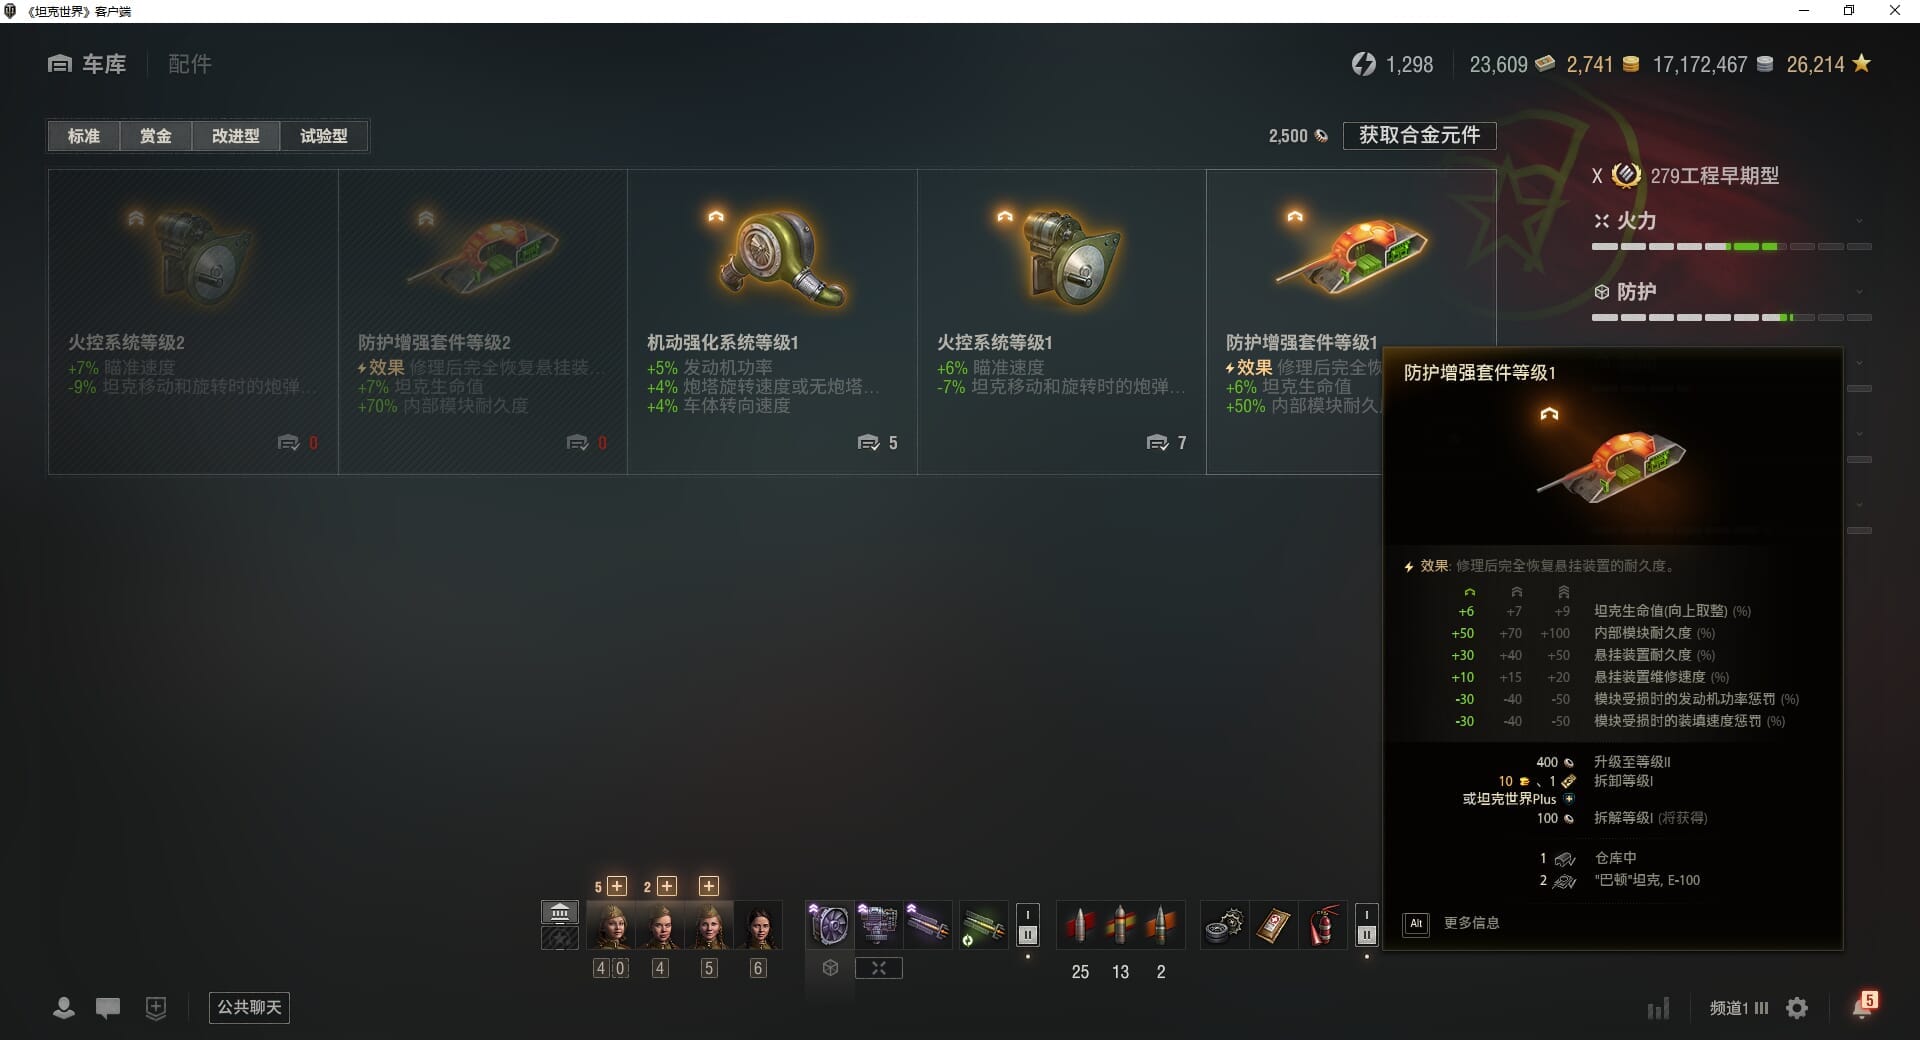The width and height of the screenshot is (1920, 1040).
Task: Toggle equipment loadout switch I/II
Action: pyautogui.click(x=1027, y=925)
